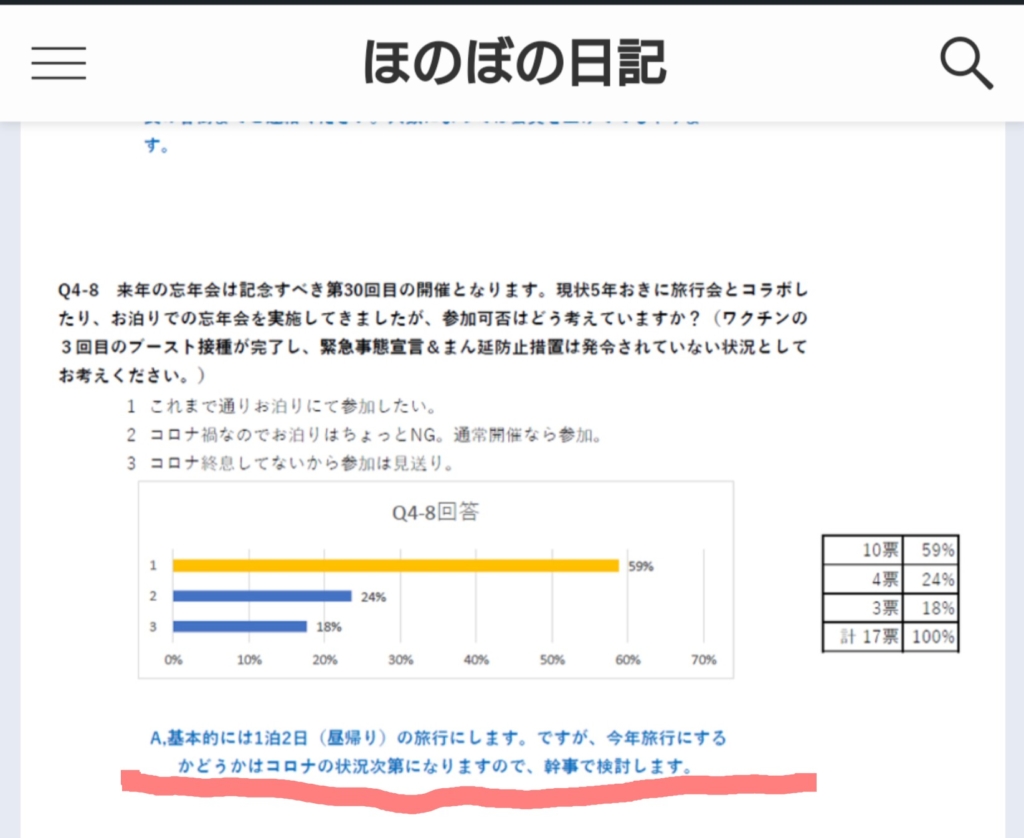Click the 3票 table cell
1024x838 pixels.
point(863,607)
